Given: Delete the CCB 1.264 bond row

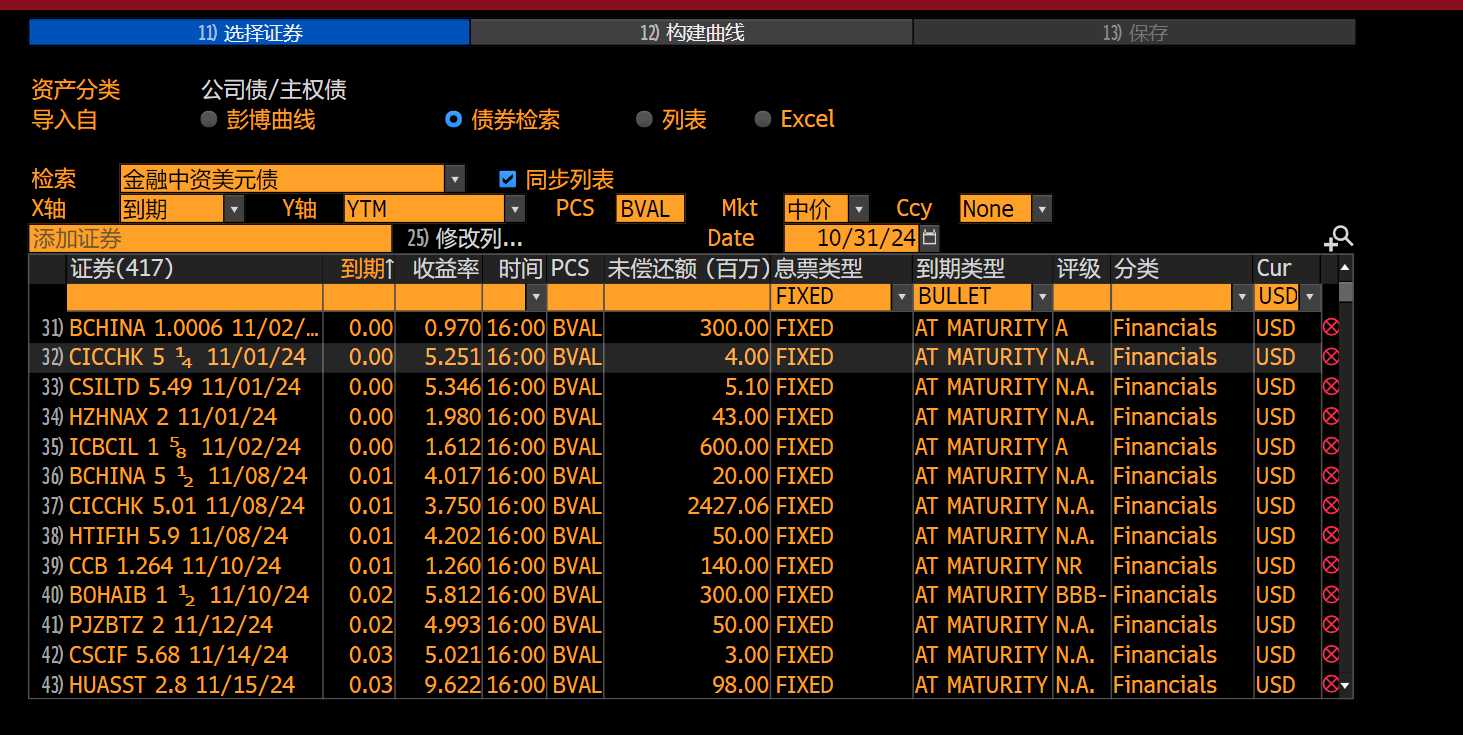Looking at the screenshot, I should click(1330, 566).
